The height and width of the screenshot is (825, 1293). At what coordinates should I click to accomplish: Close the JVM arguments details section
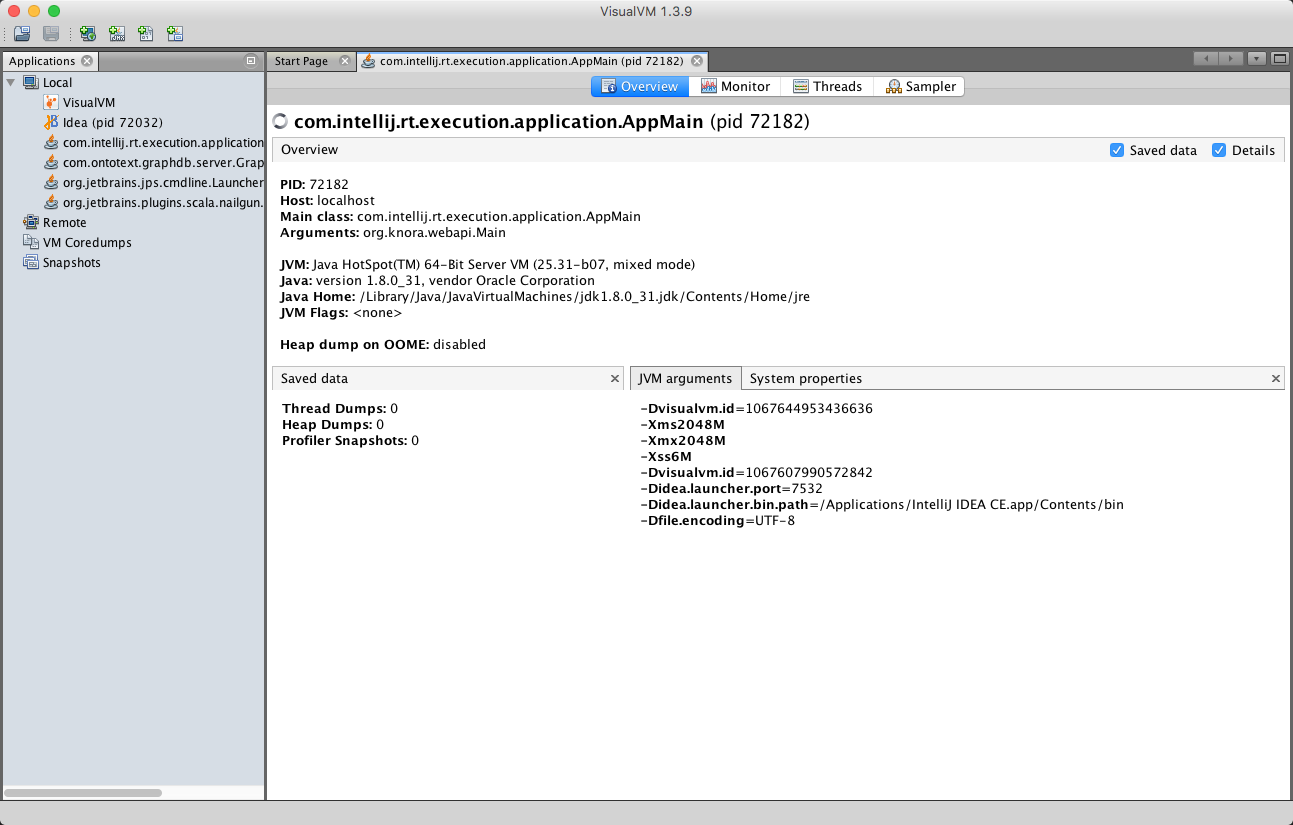(x=1276, y=379)
